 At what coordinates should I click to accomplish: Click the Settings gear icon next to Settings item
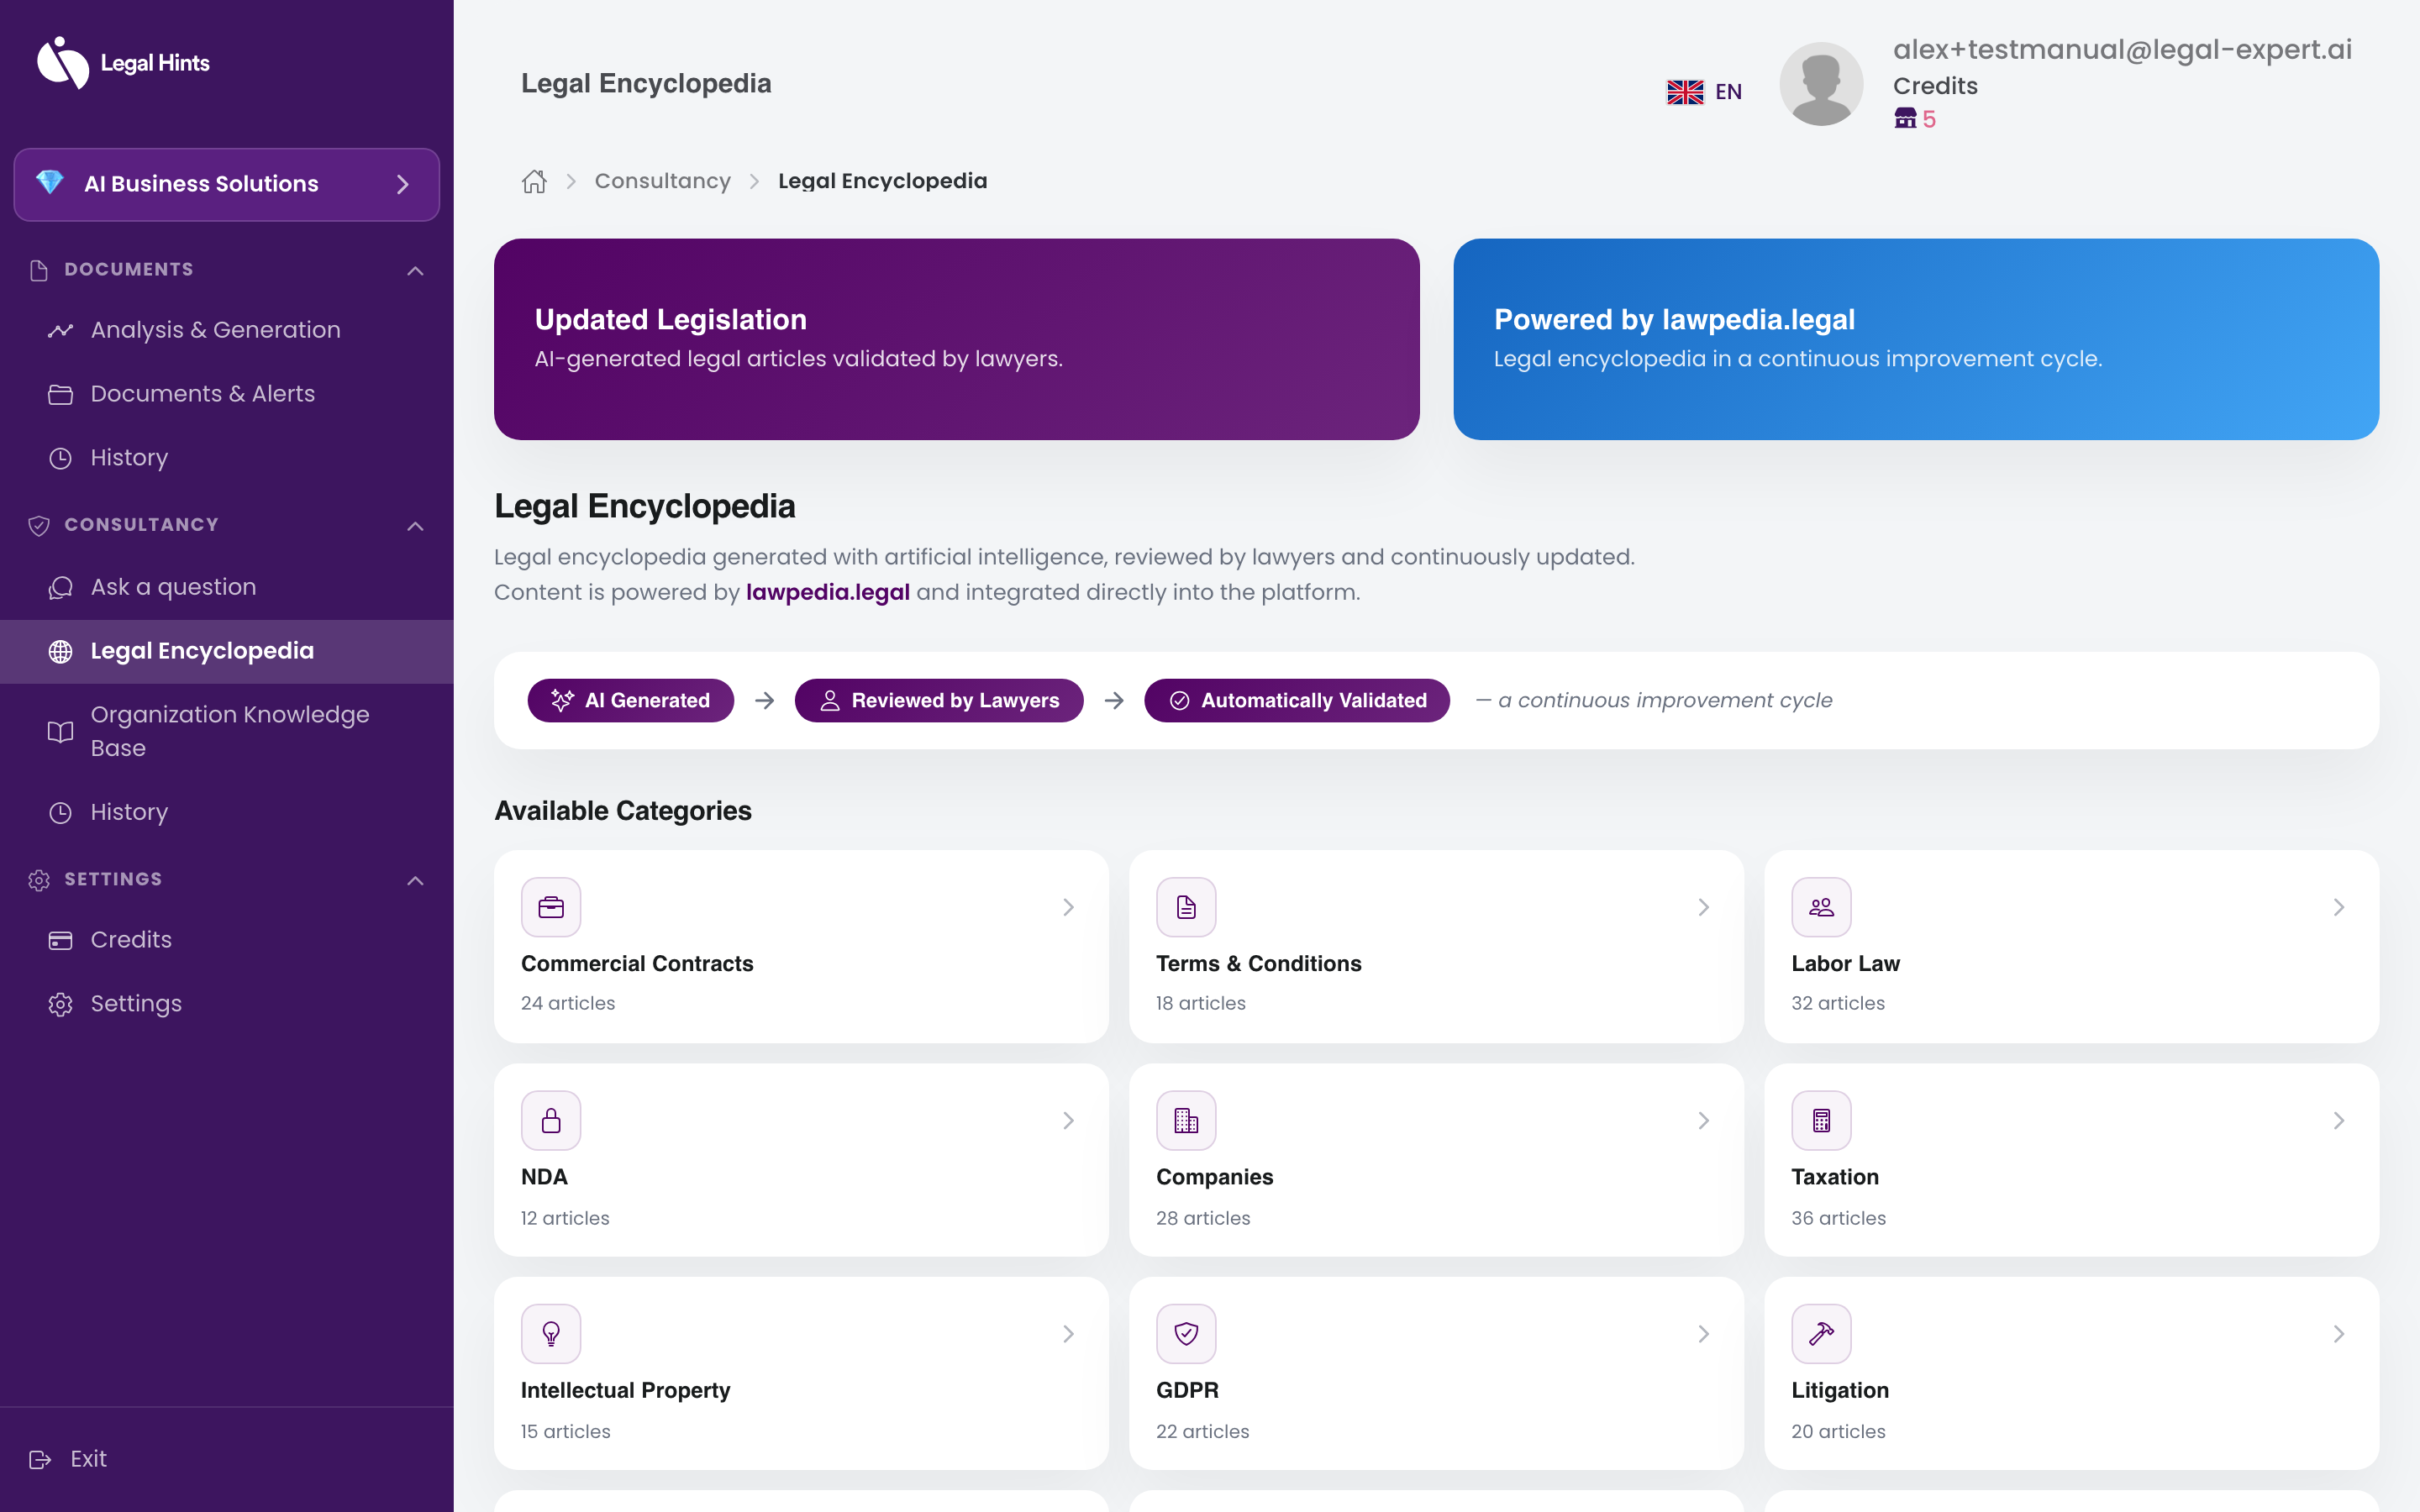60,1004
